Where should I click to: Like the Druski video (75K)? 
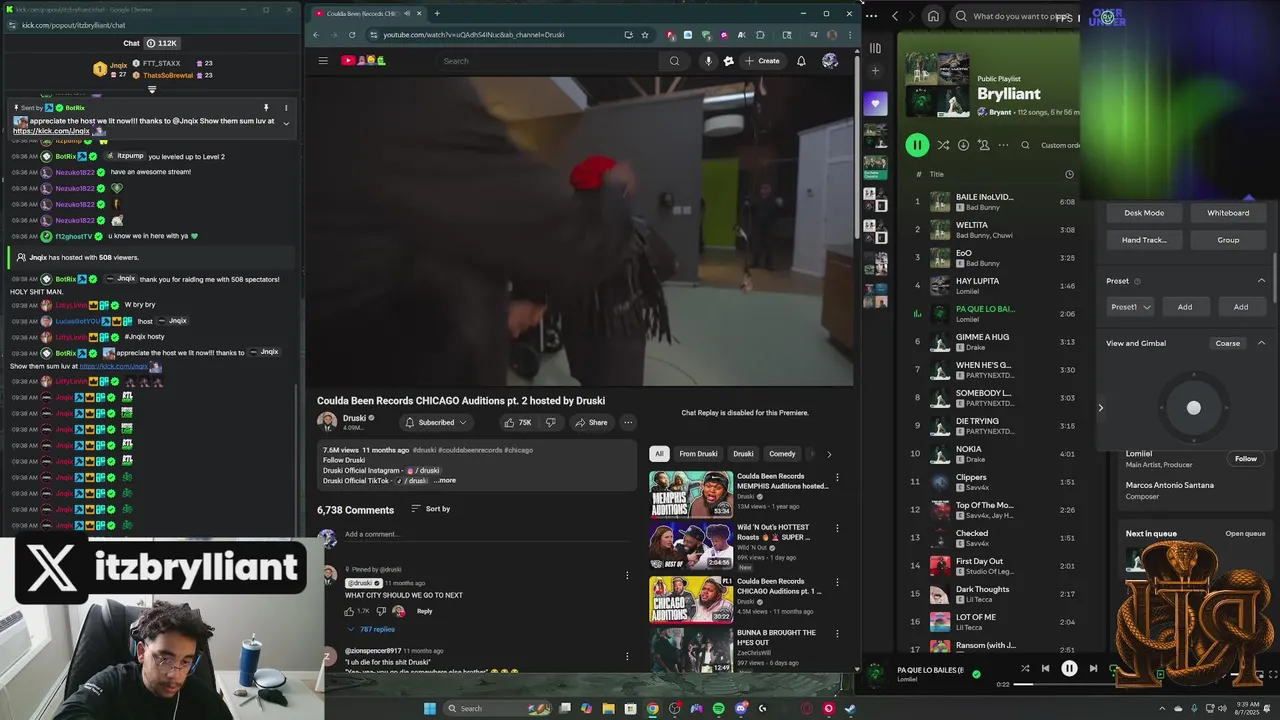(x=518, y=422)
